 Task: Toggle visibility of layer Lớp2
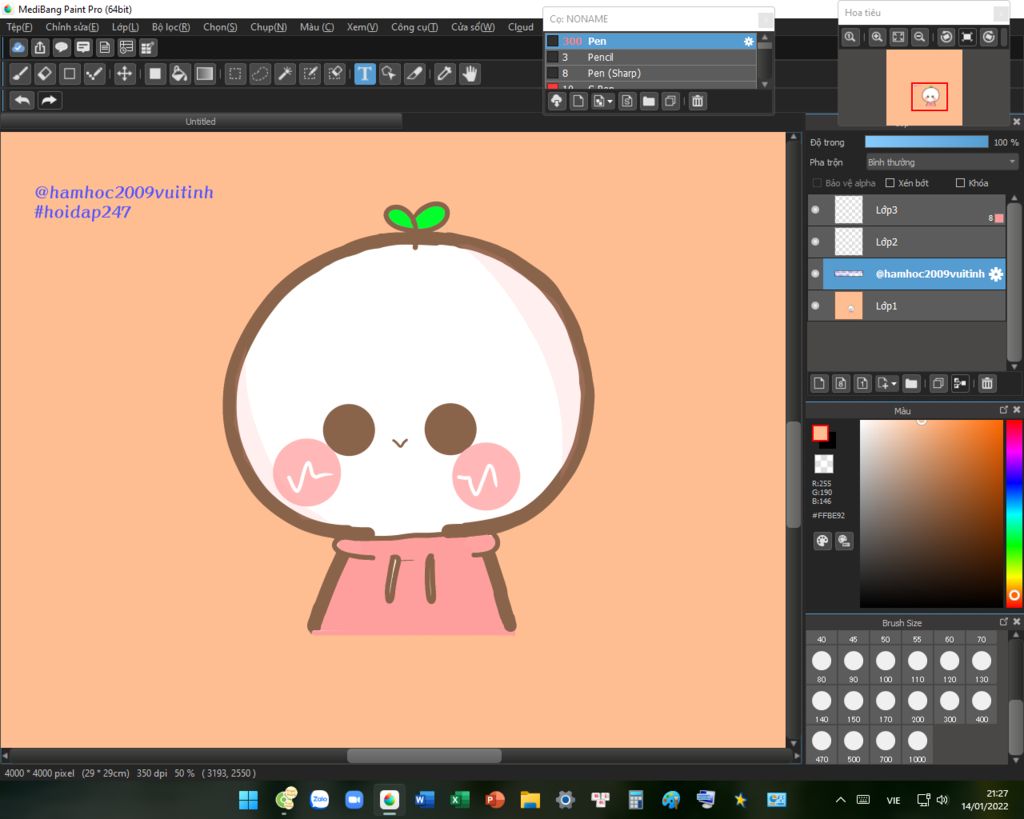coord(815,242)
